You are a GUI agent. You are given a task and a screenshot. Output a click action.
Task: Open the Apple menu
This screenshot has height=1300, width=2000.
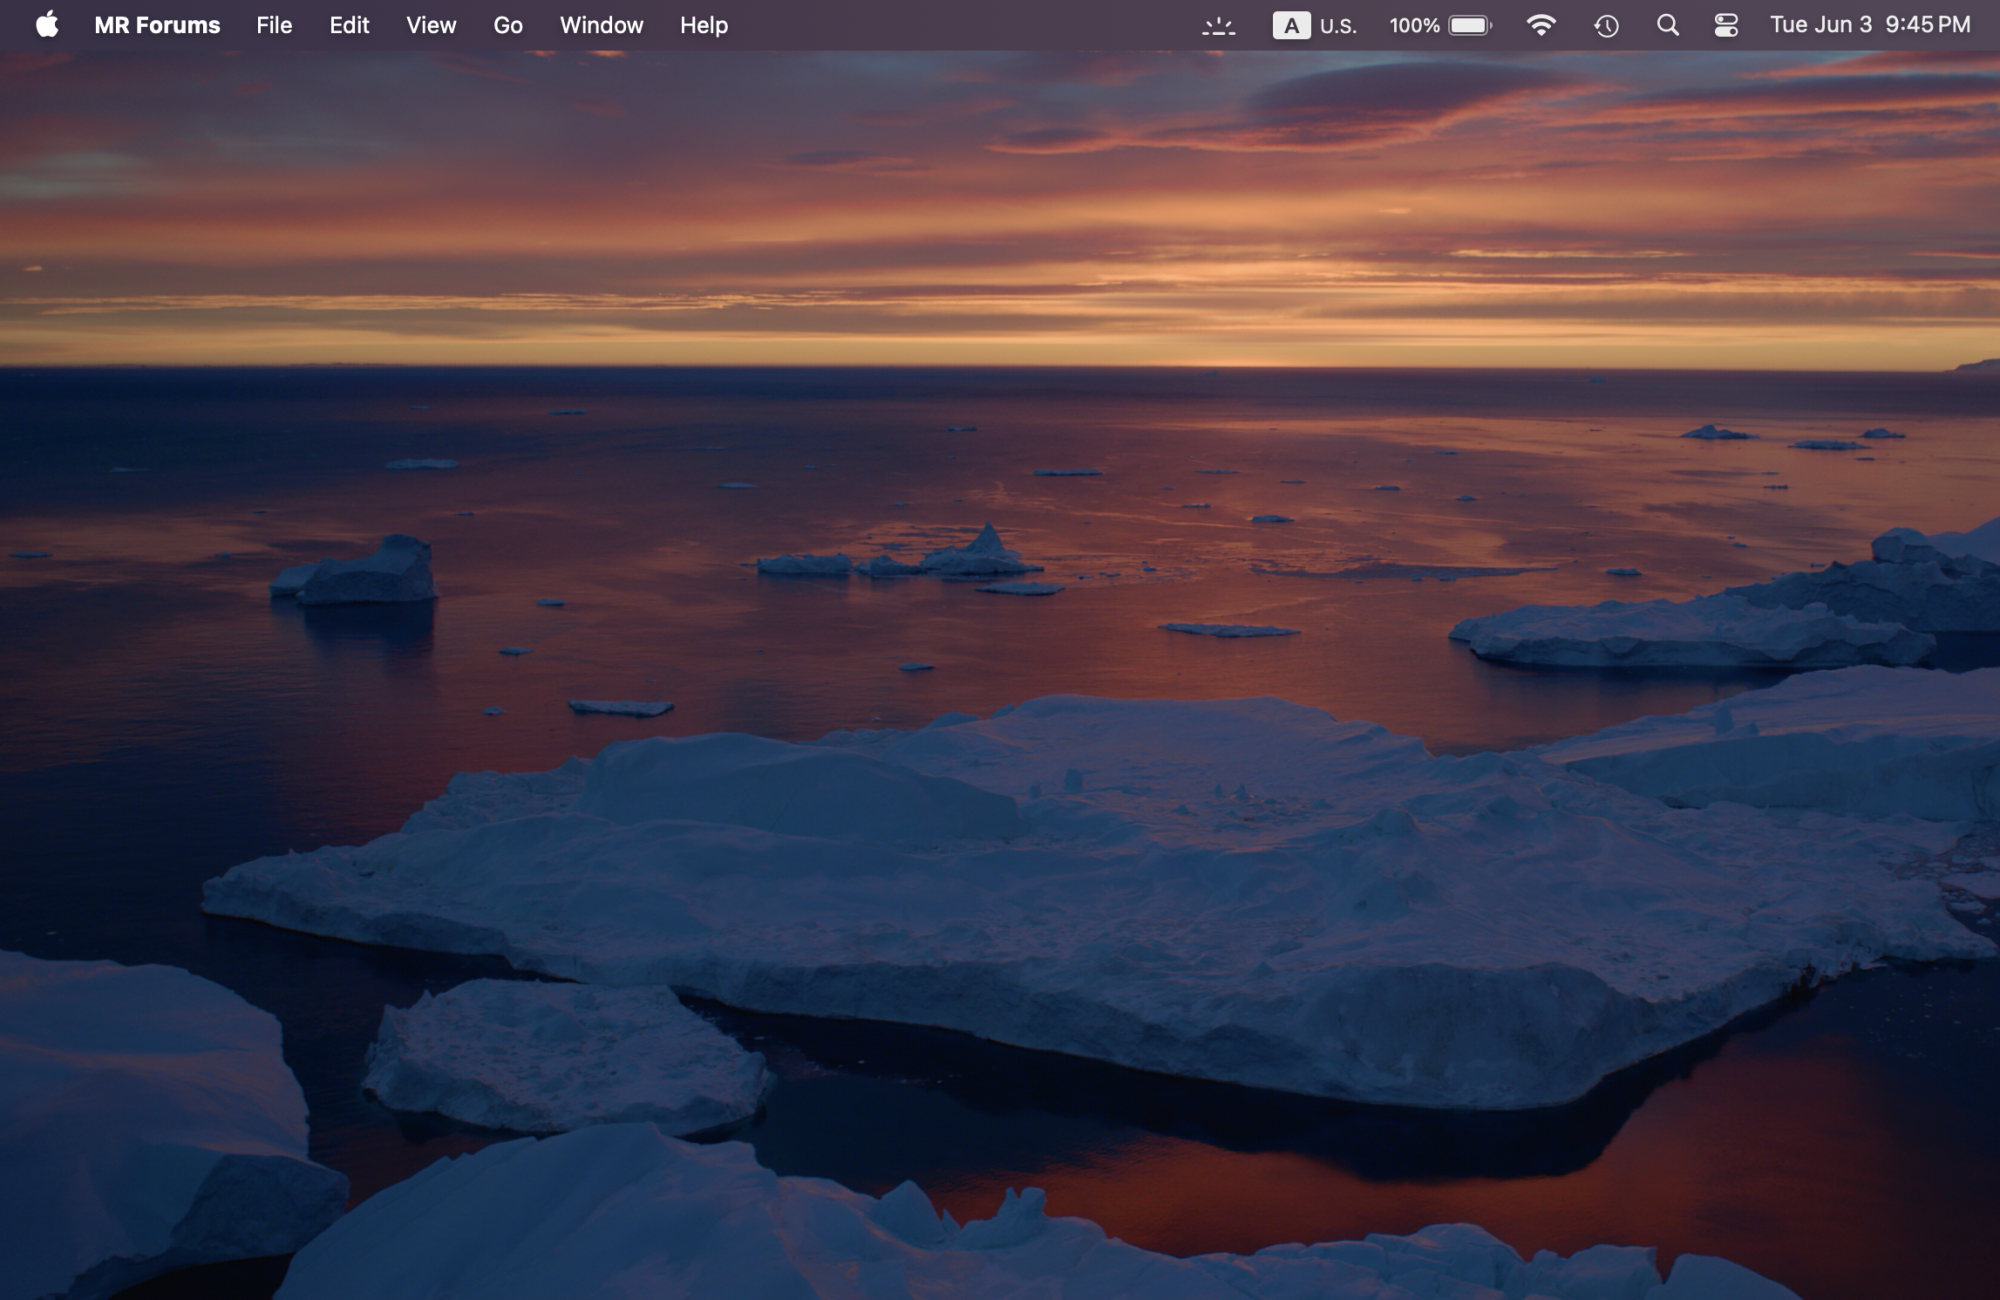pyautogui.click(x=47, y=25)
